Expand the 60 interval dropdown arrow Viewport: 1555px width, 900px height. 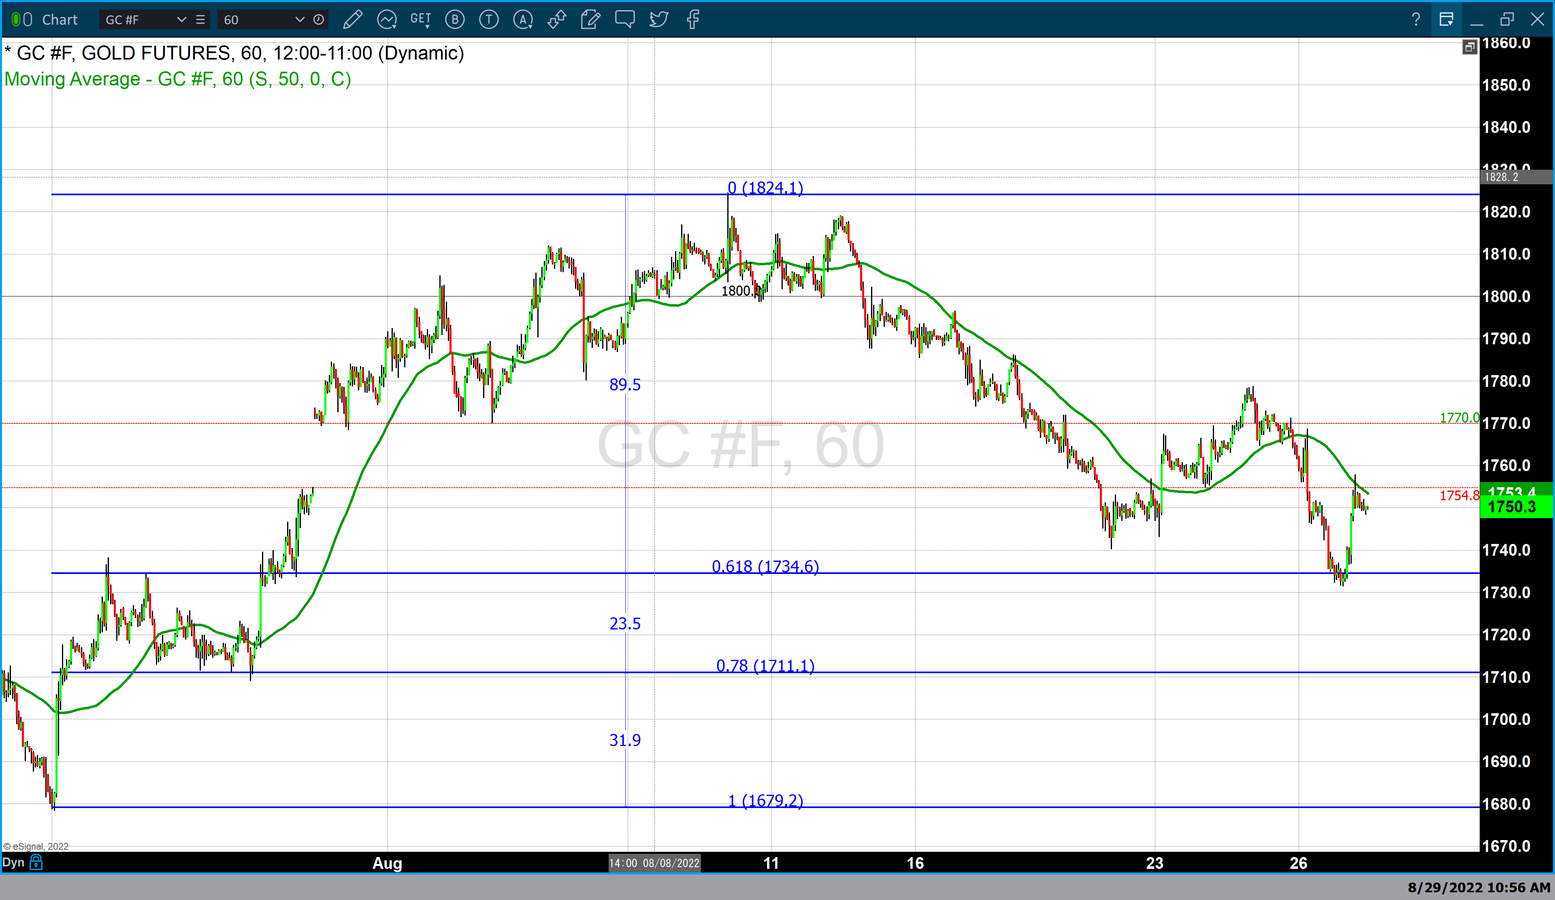coord(299,19)
